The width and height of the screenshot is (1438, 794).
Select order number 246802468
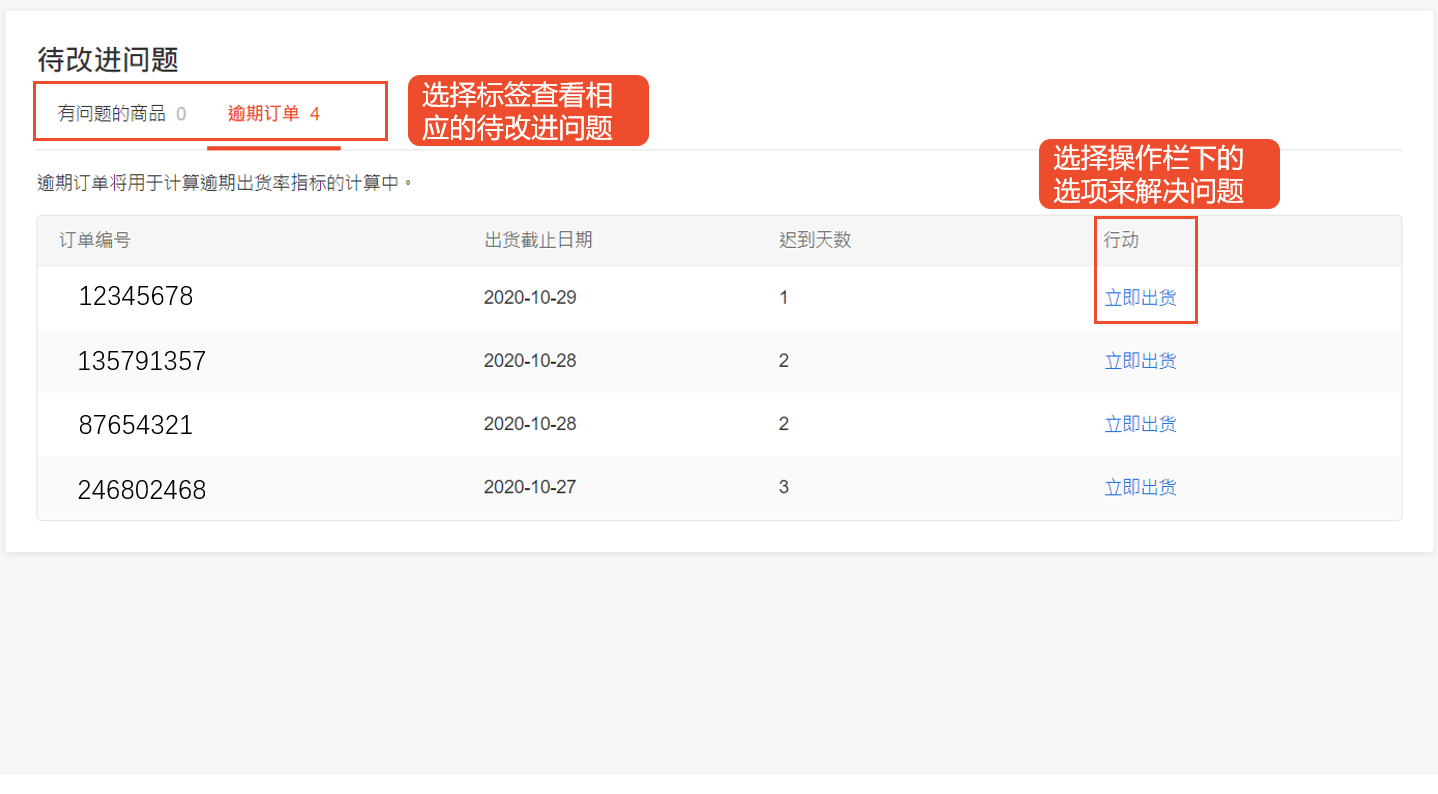point(142,490)
